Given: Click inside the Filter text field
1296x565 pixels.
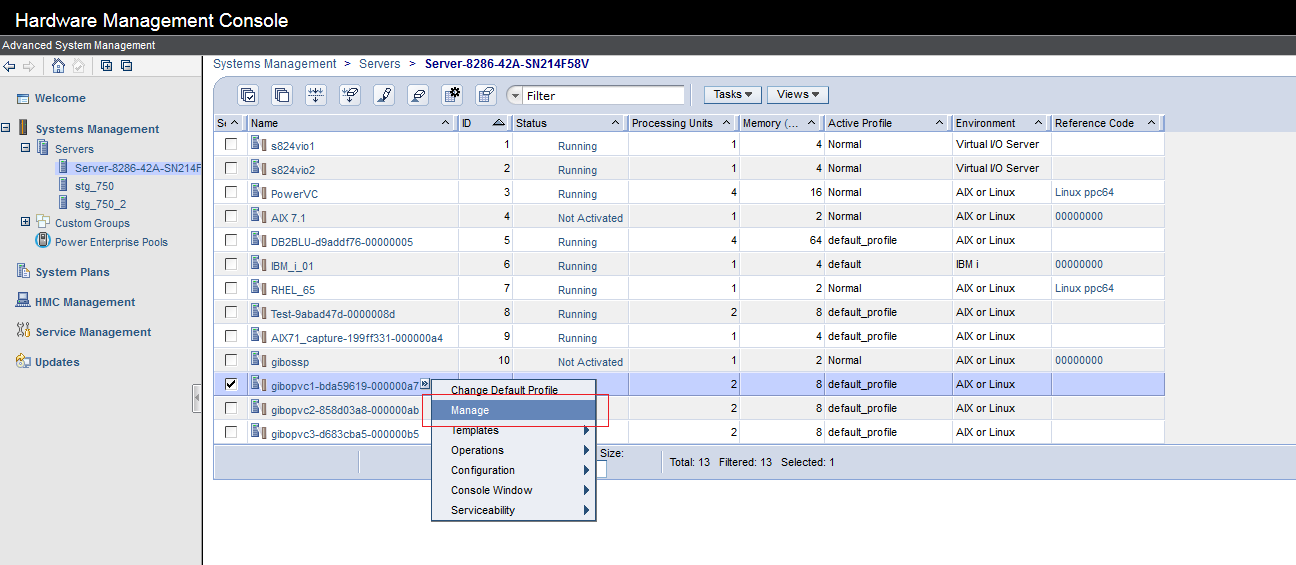Looking at the screenshot, I should point(604,96).
